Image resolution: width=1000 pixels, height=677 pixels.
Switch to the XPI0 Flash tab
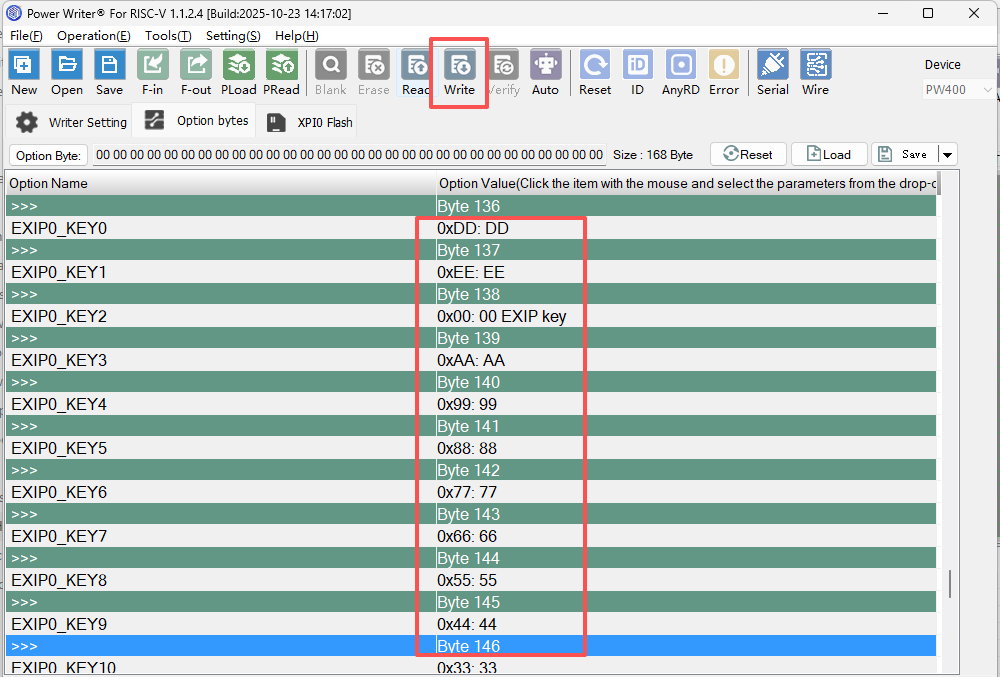[310, 123]
